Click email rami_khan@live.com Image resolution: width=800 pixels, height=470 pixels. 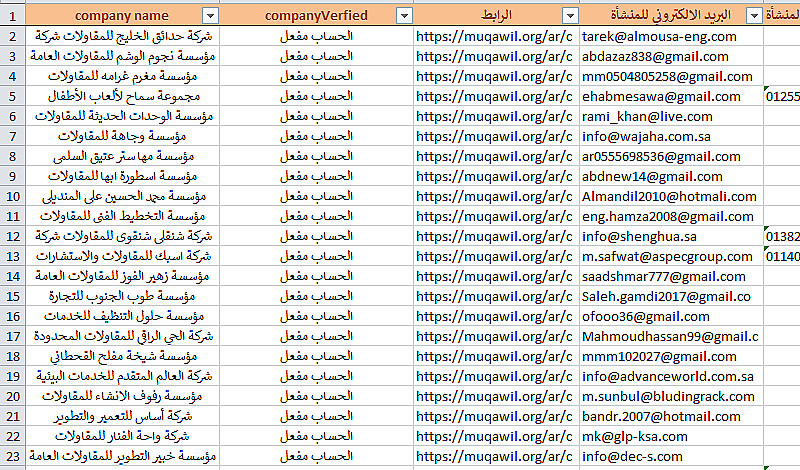pyautogui.click(x=647, y=116)
